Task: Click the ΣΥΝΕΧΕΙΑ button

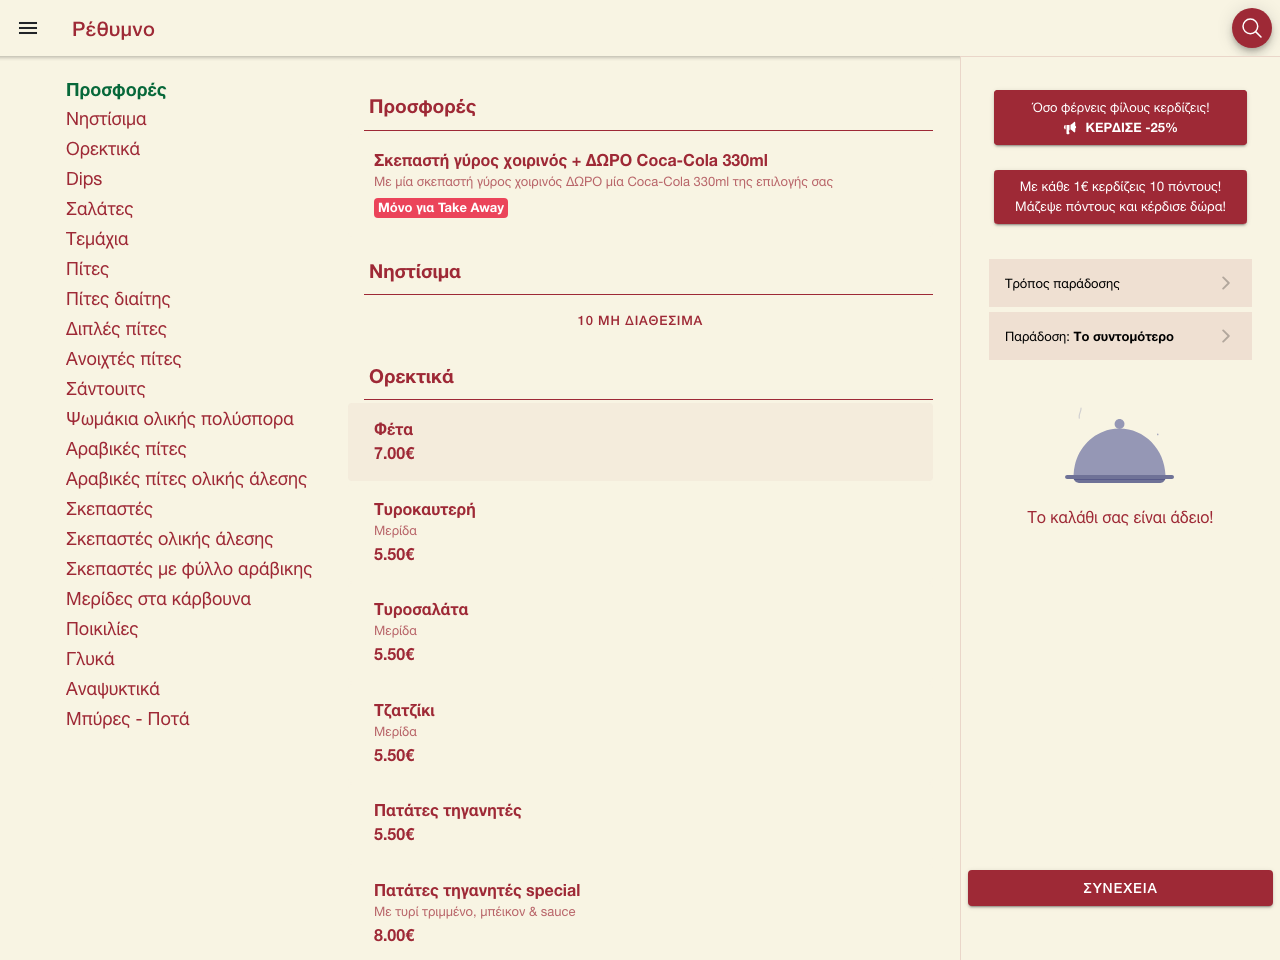Action: (1120, 888)
